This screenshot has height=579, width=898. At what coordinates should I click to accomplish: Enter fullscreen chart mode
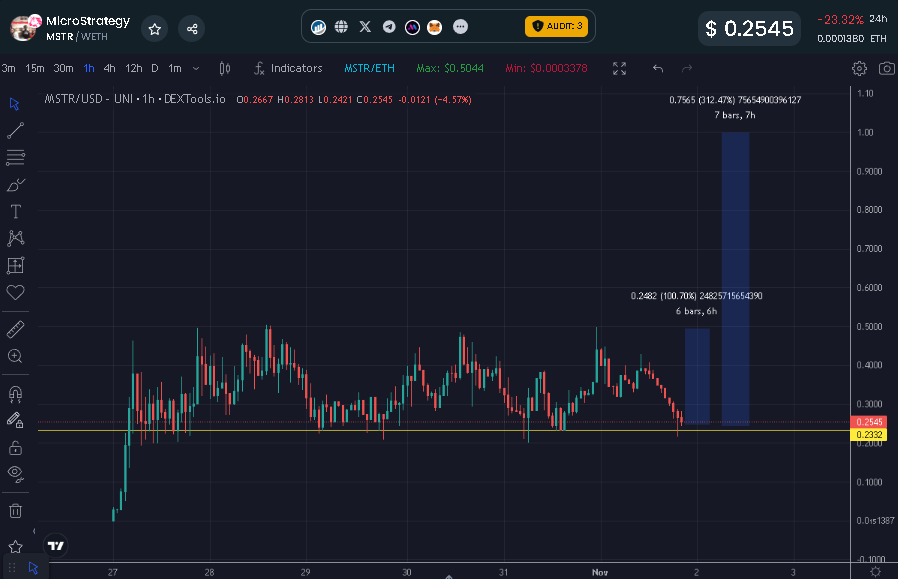pyautogui.click(x=619, y=69)
